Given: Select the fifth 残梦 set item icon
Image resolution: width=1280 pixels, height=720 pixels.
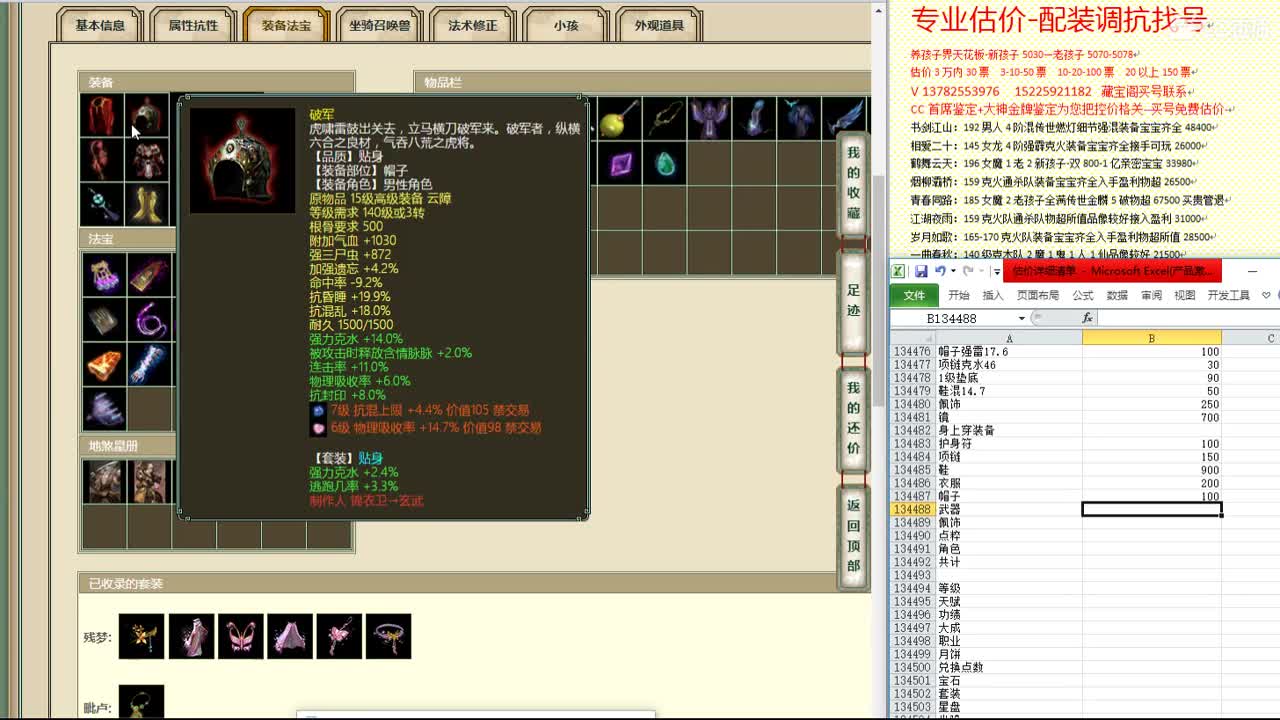Looking at the screenshot, I should pos(339,636).
